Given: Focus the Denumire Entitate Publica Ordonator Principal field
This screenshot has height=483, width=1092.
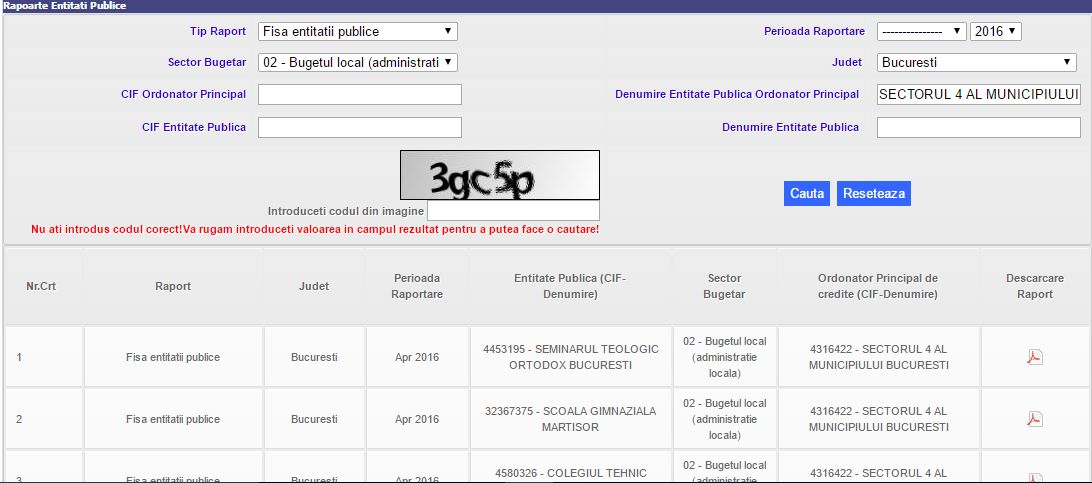Looking at the screenshot, I should click(978, 94).
